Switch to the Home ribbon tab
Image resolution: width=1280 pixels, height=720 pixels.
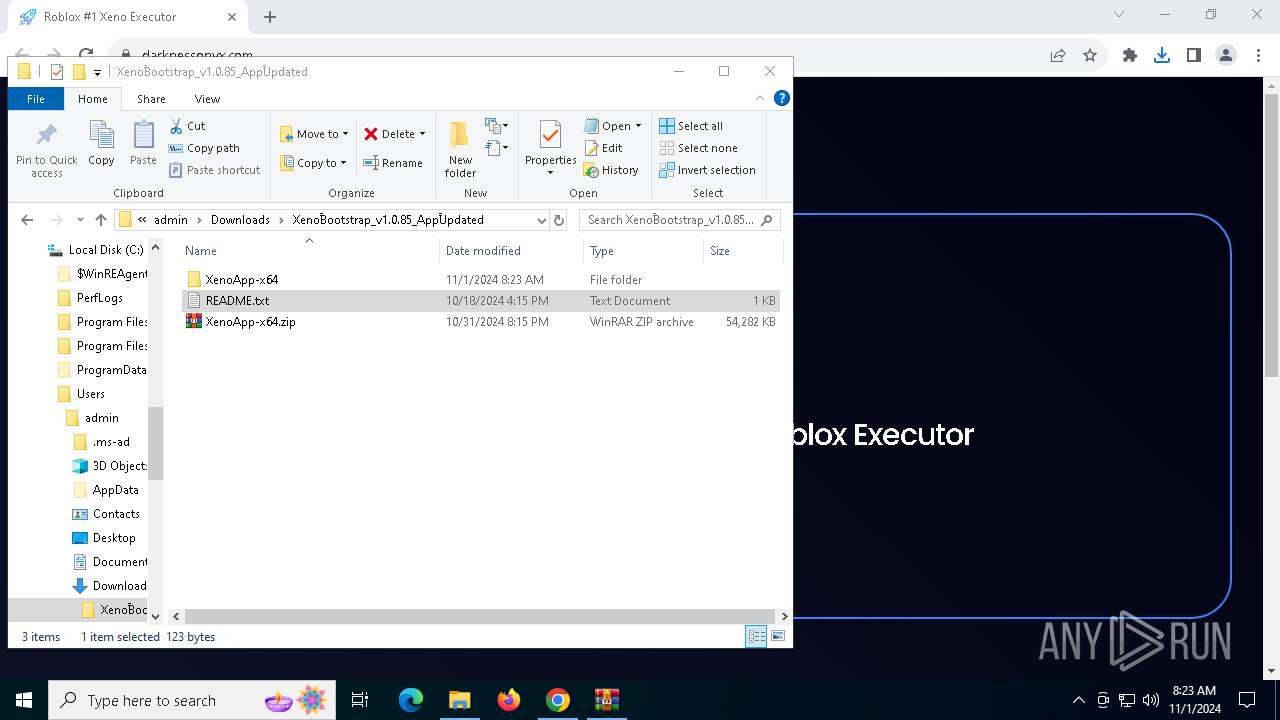point(93,99)
